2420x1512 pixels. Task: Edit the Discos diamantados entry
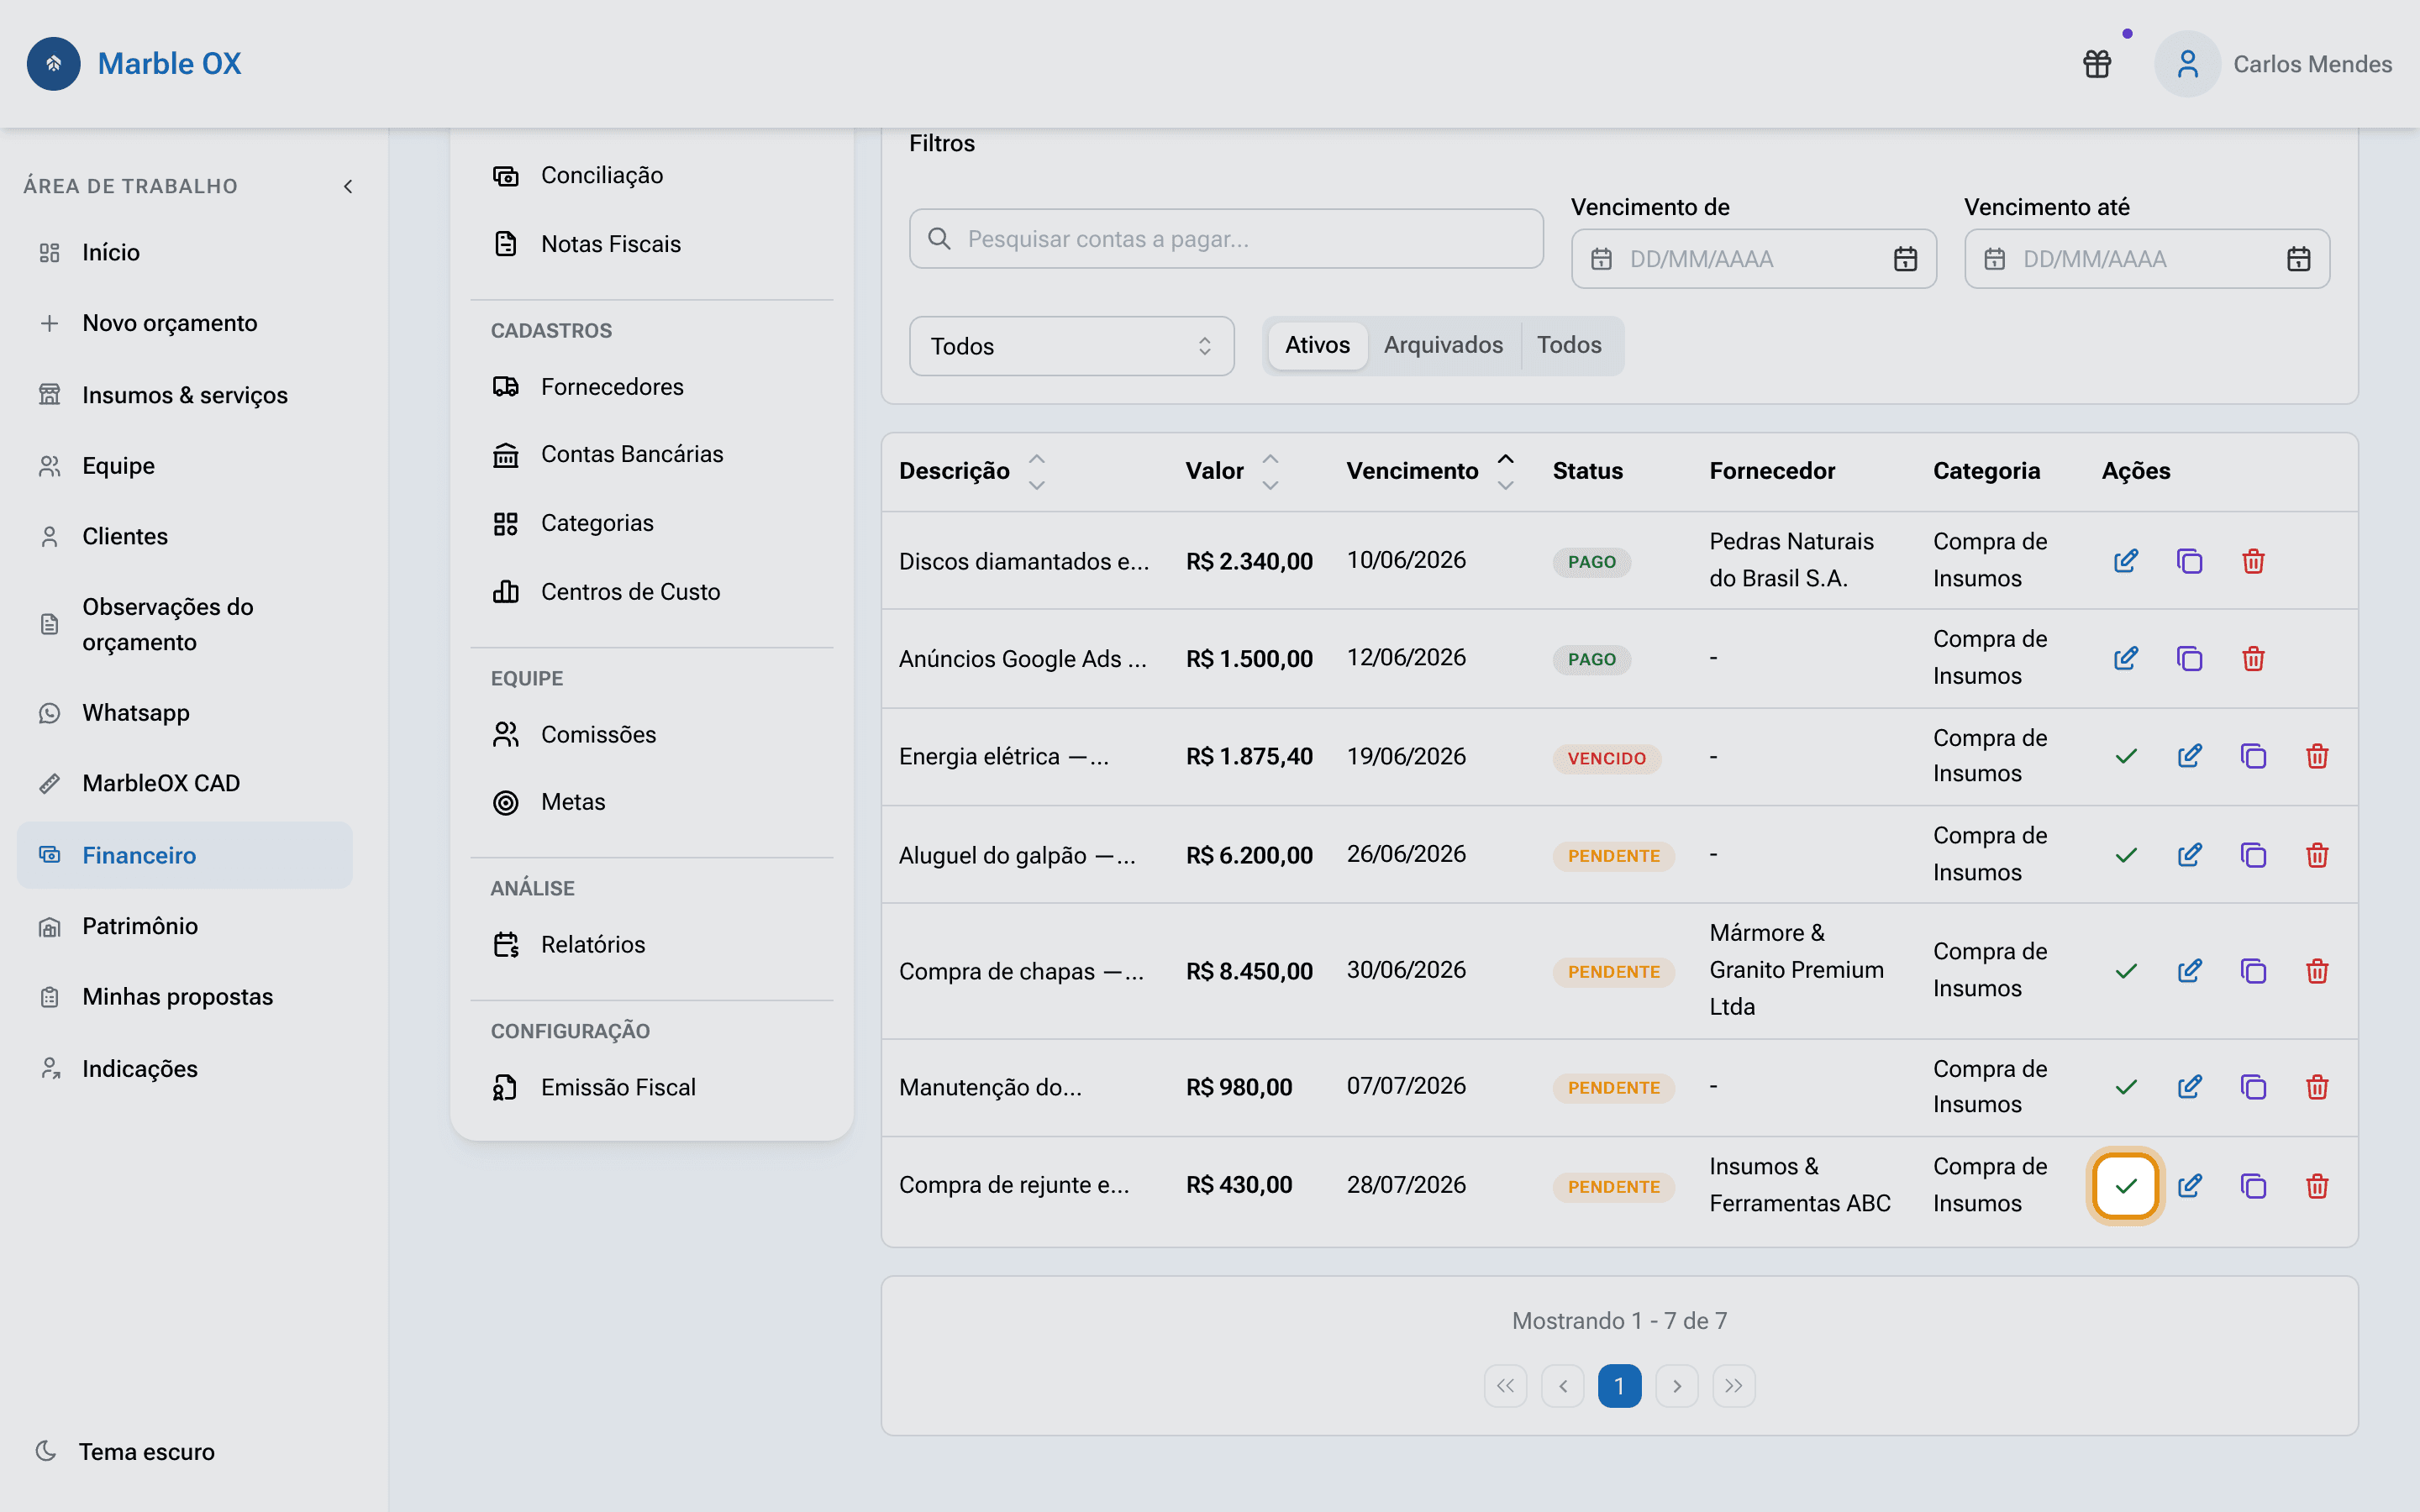tap(2126, 561)
